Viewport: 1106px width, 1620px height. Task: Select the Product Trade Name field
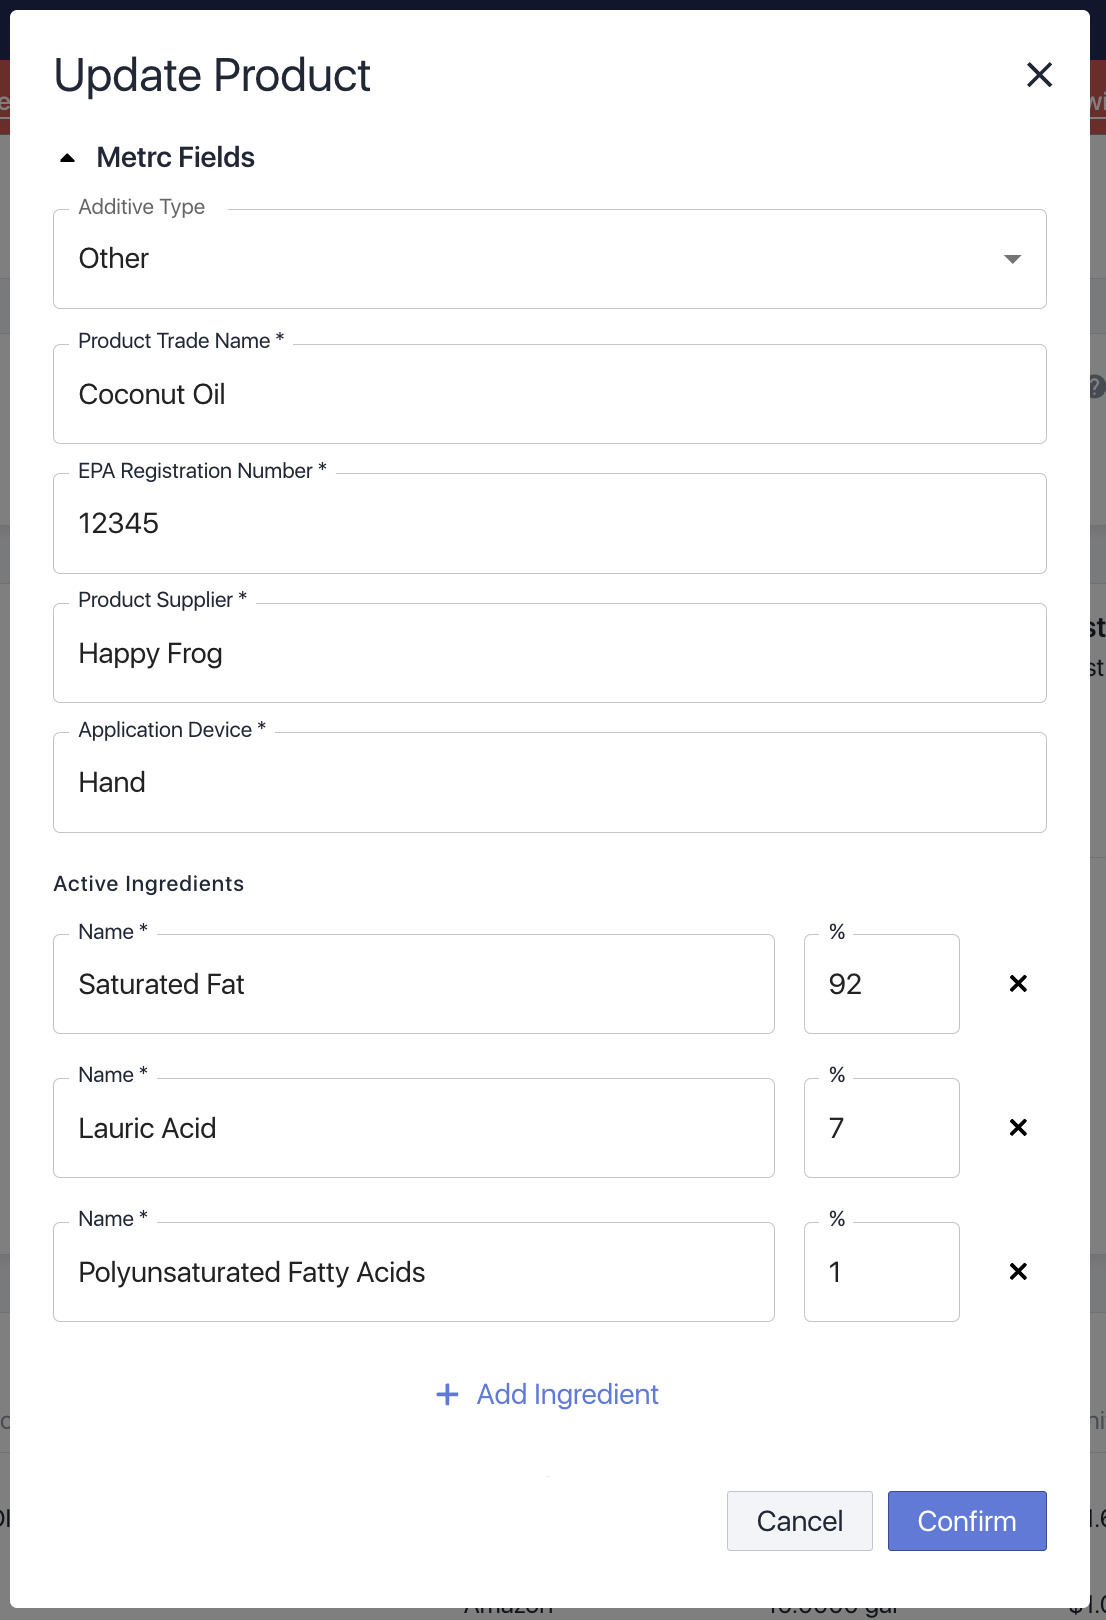(x=550, y=394)
